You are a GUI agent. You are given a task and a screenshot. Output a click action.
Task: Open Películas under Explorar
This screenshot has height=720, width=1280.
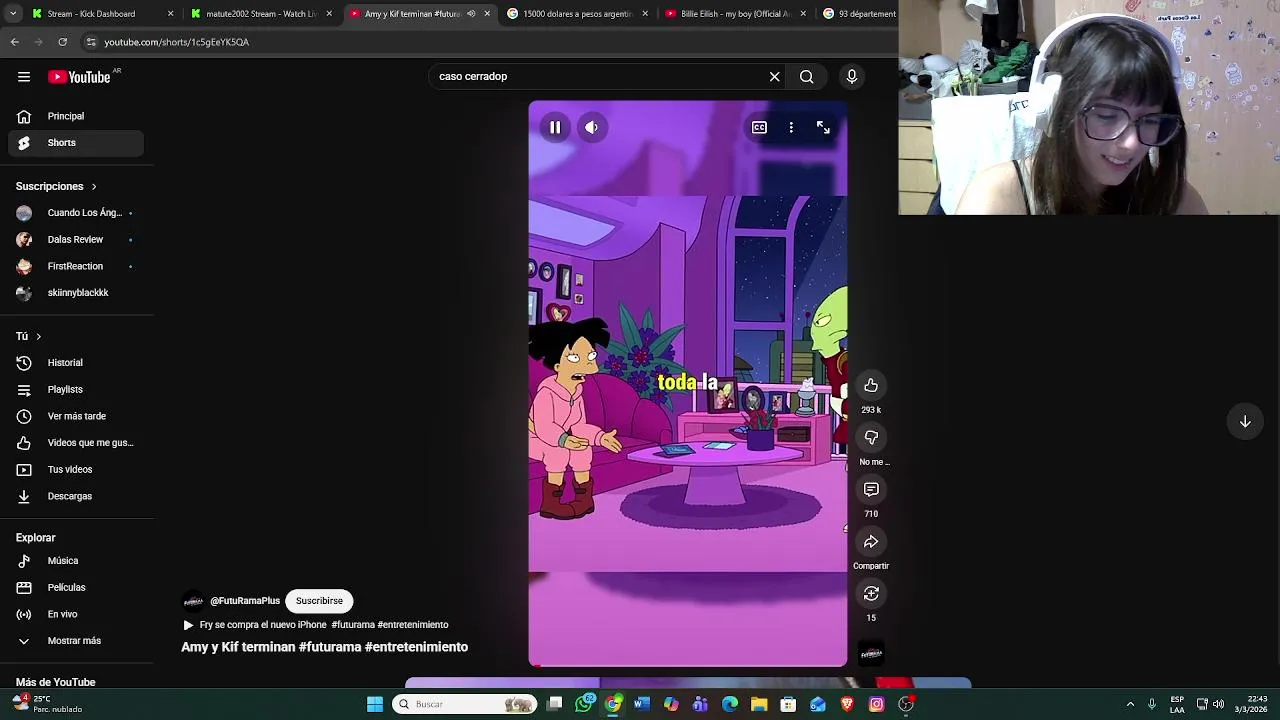76,588
